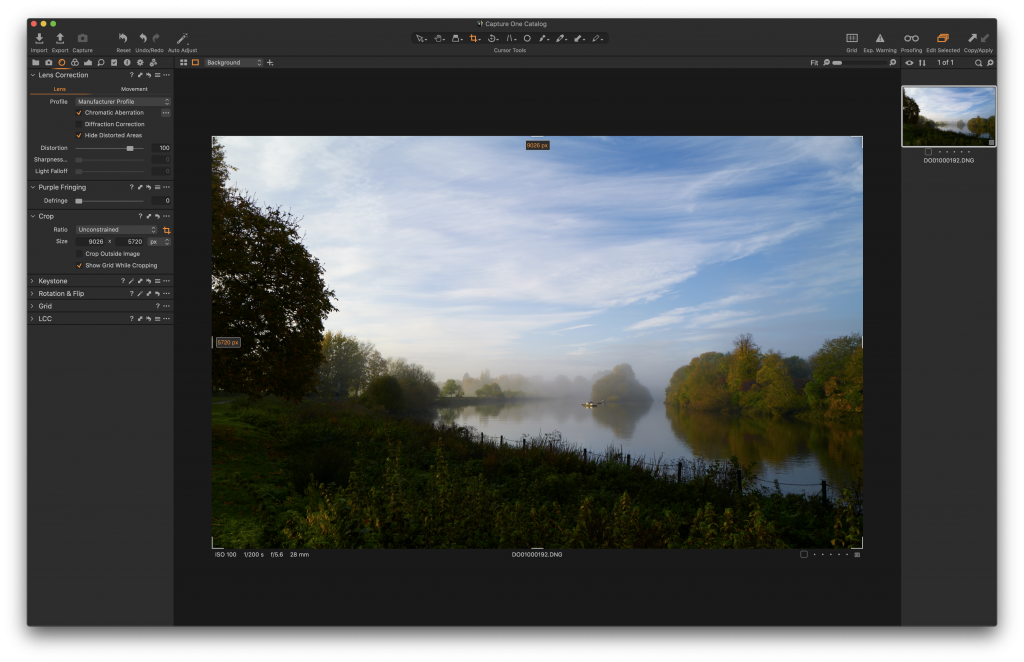Uncheck Hide Distorted Areas
The width and height of the screenshot is (1024, 662).
click(79, 135)
